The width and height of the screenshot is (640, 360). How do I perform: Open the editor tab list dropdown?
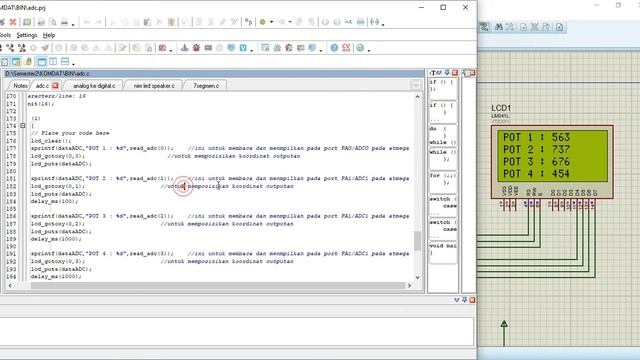click(x=416, y=85)
